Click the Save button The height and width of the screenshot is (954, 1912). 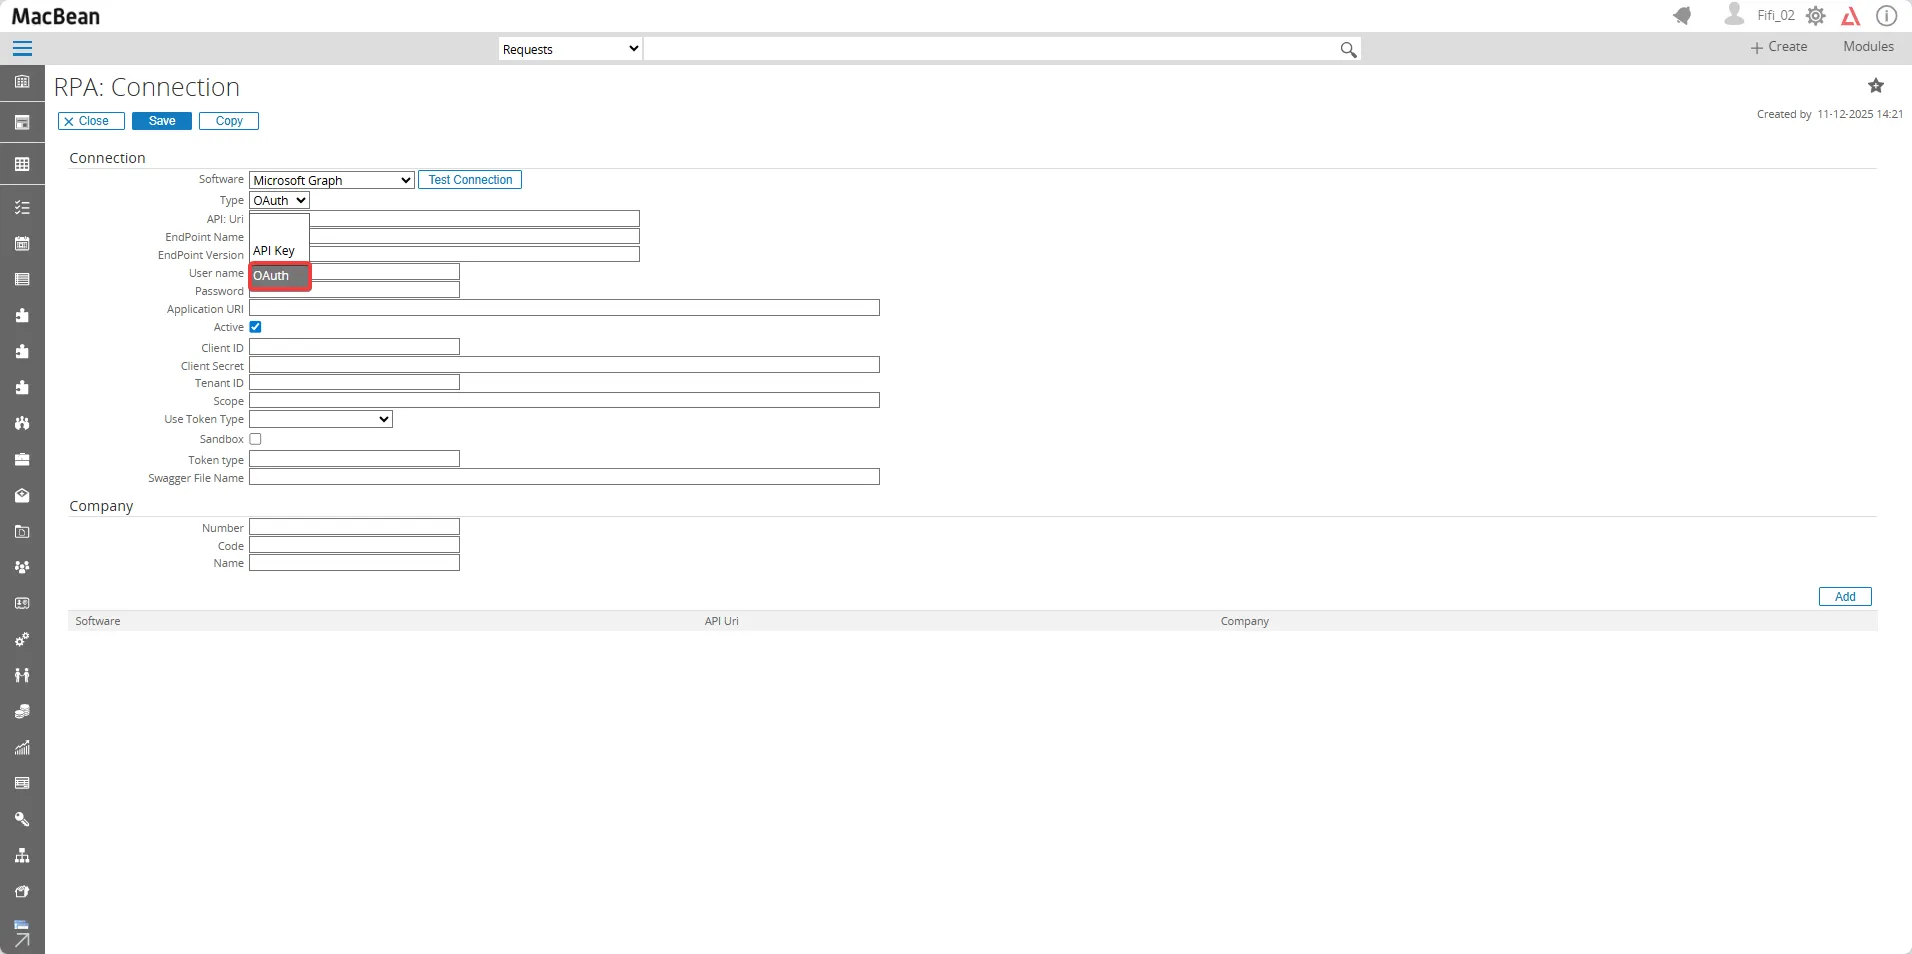coord(160,121)
